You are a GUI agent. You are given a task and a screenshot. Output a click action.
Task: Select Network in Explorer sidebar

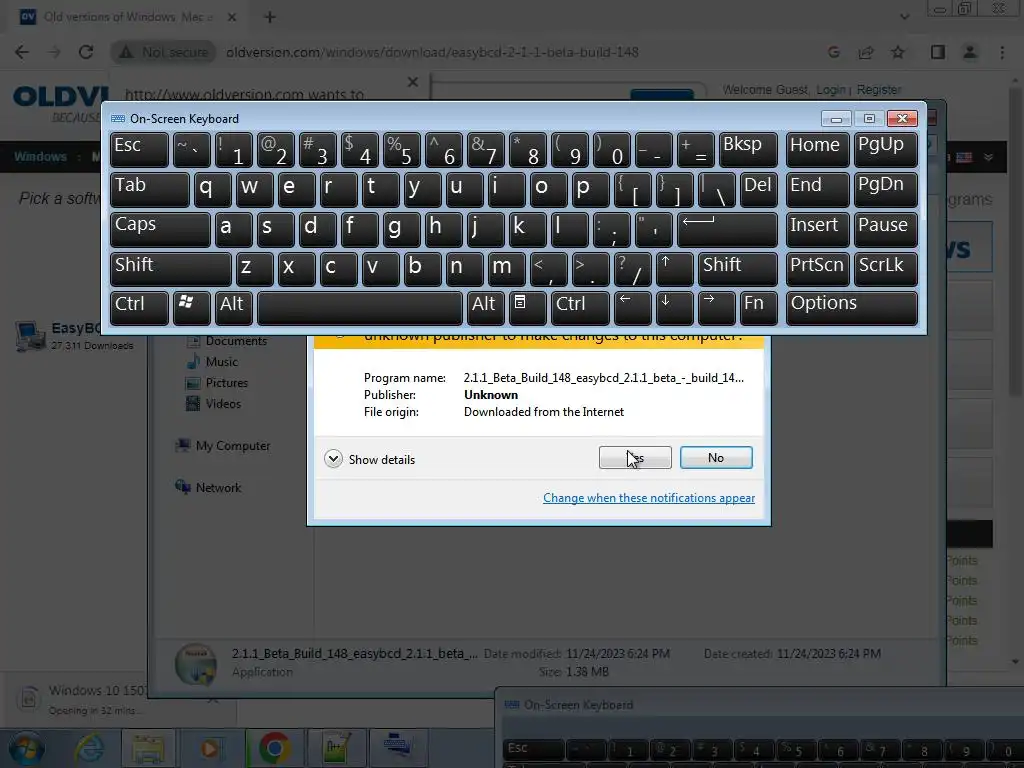pyautogui.click(x=208, y=487)
